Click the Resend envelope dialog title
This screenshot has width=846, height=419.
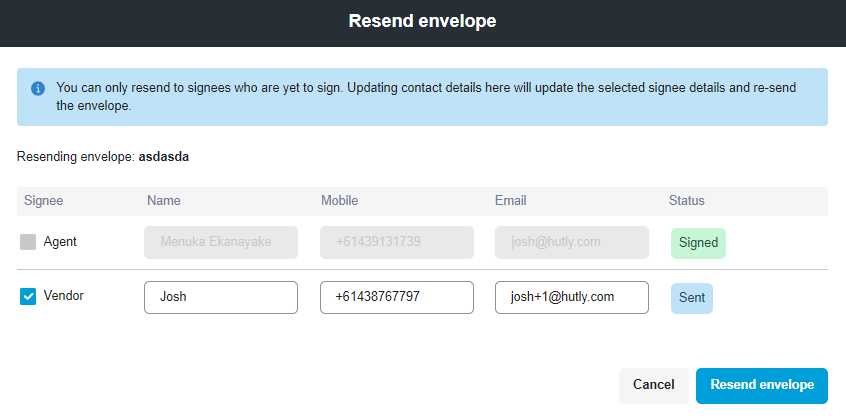422,21
